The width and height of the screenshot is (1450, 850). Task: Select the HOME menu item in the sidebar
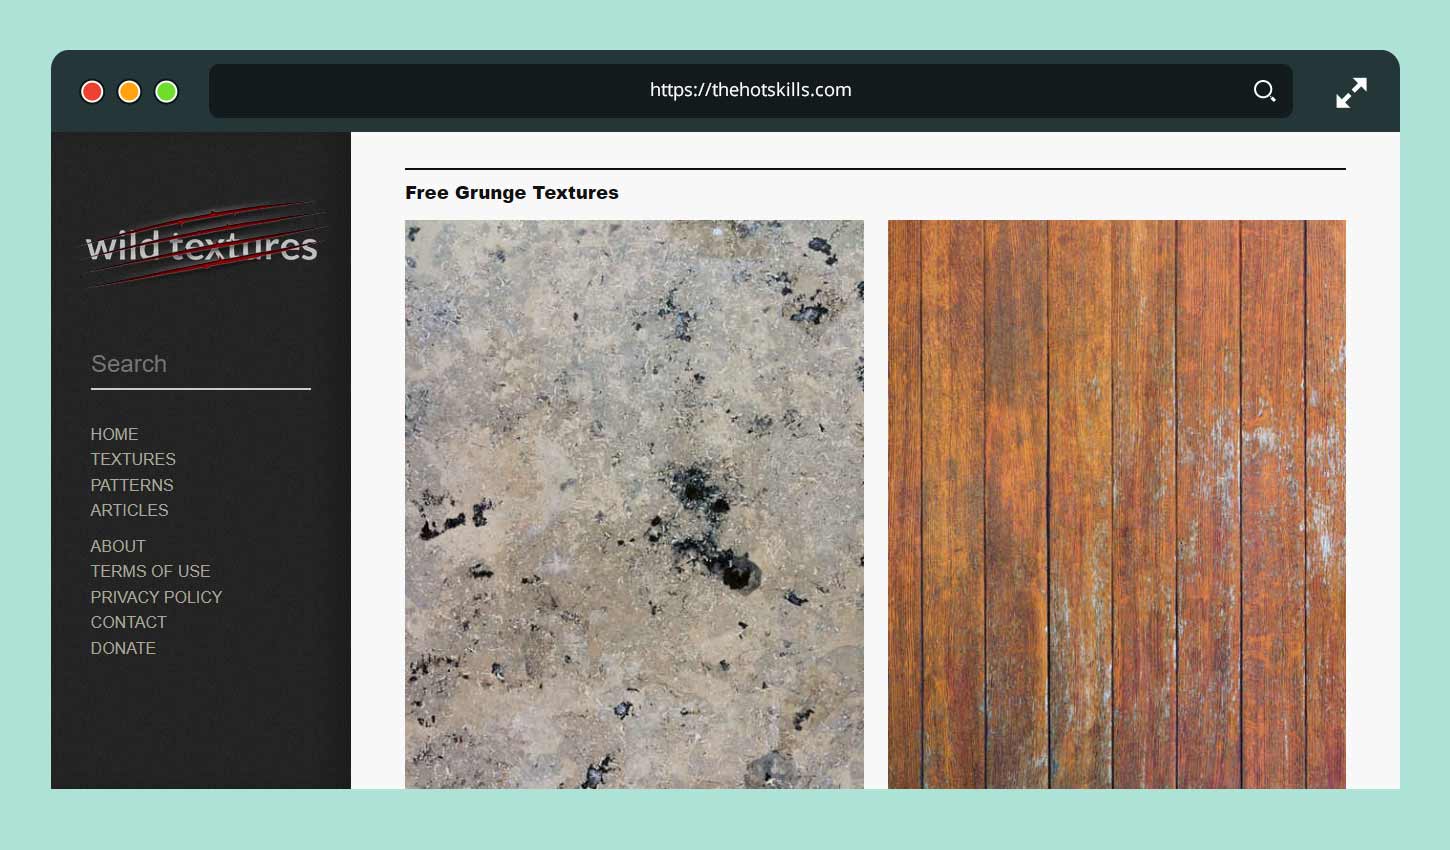(x=114, y=434)
